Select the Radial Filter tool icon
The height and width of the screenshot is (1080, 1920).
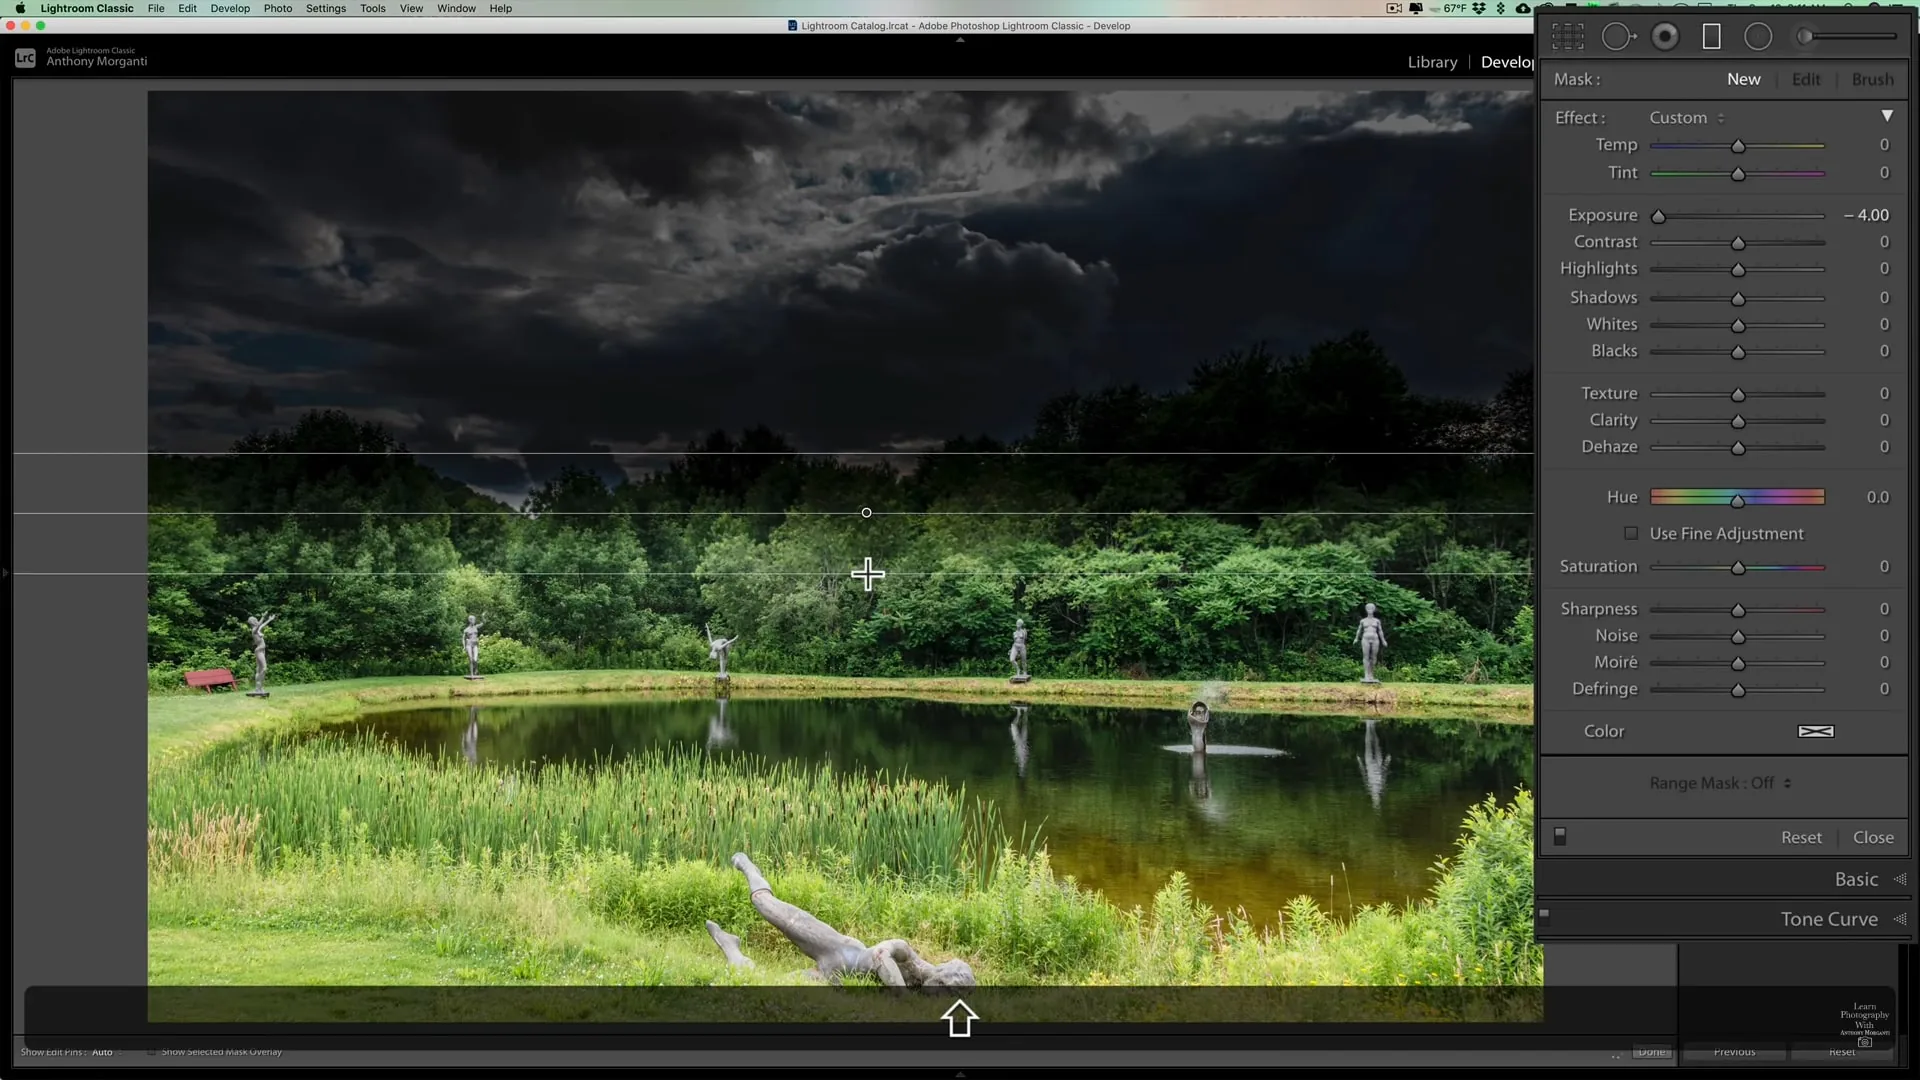pyautogui.click(x=1758, y=37)
